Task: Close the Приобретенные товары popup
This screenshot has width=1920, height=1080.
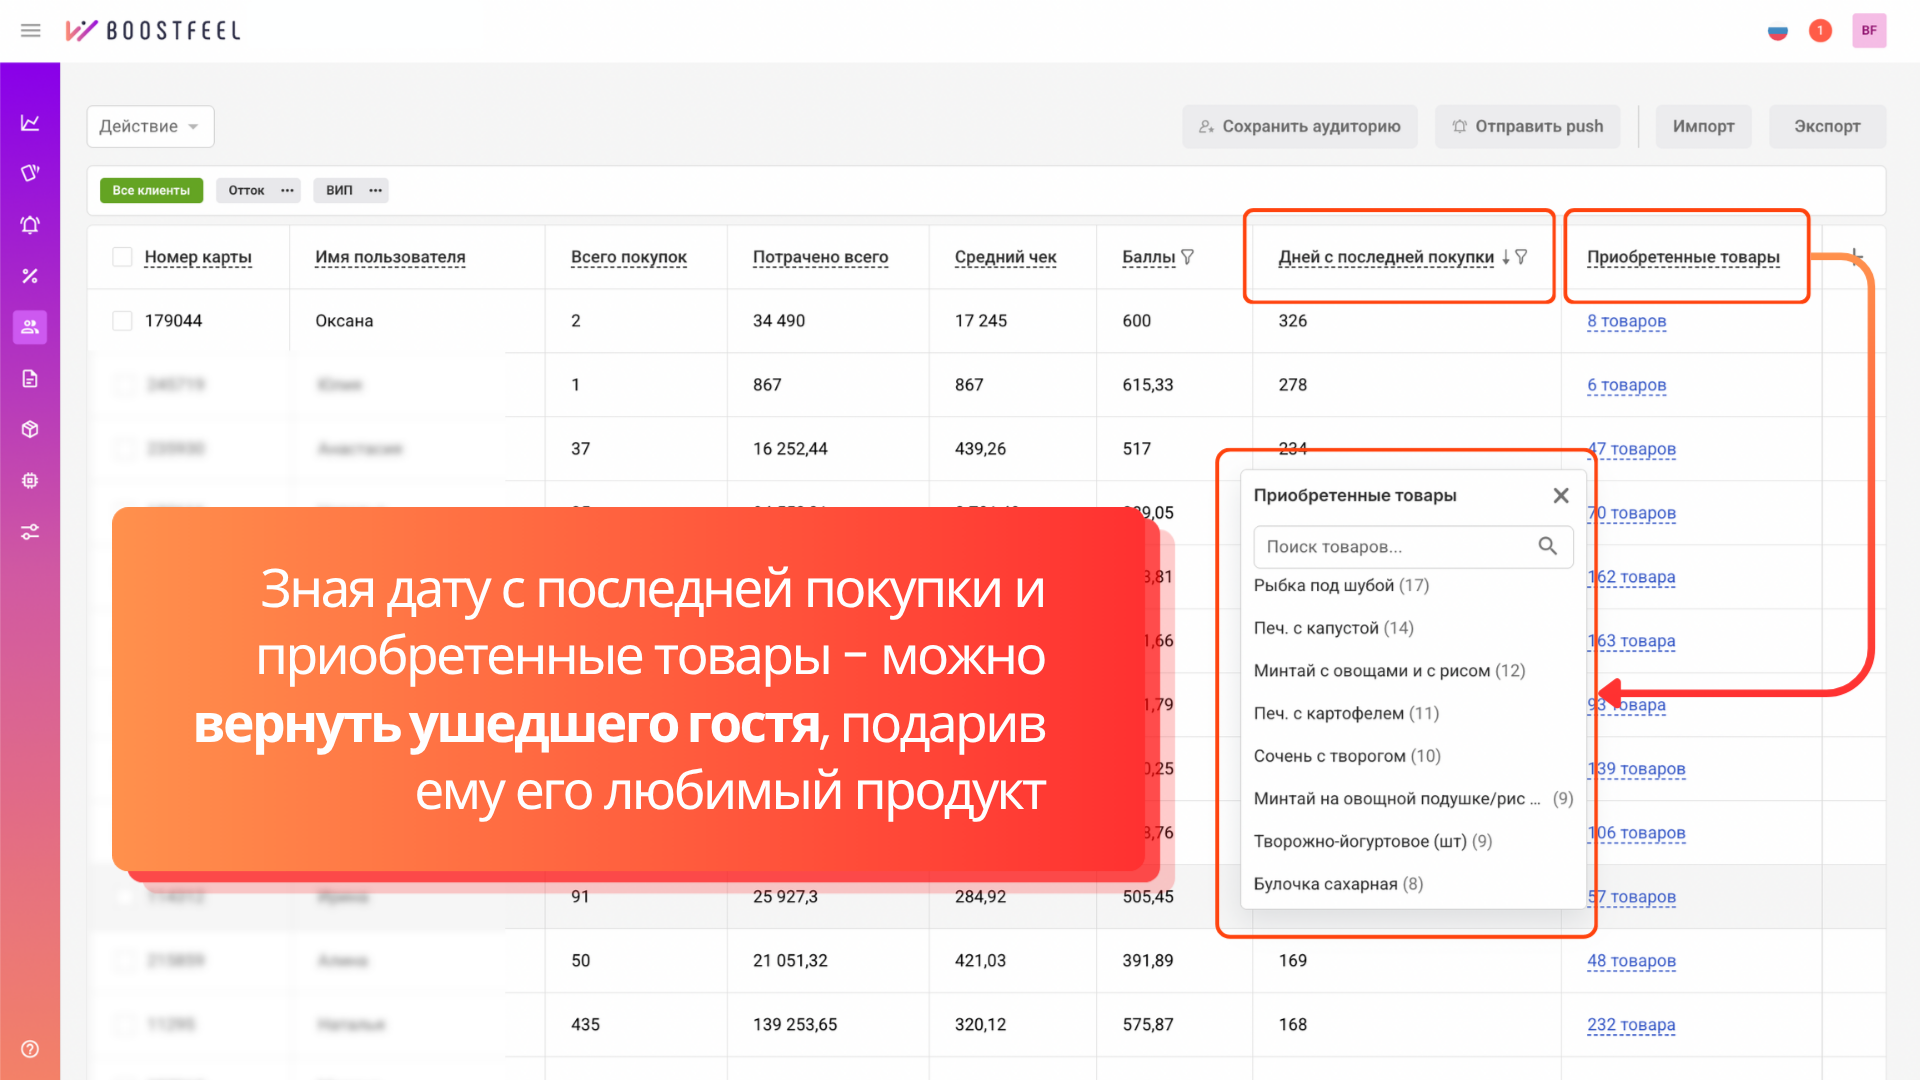Action: (1561, 495)
